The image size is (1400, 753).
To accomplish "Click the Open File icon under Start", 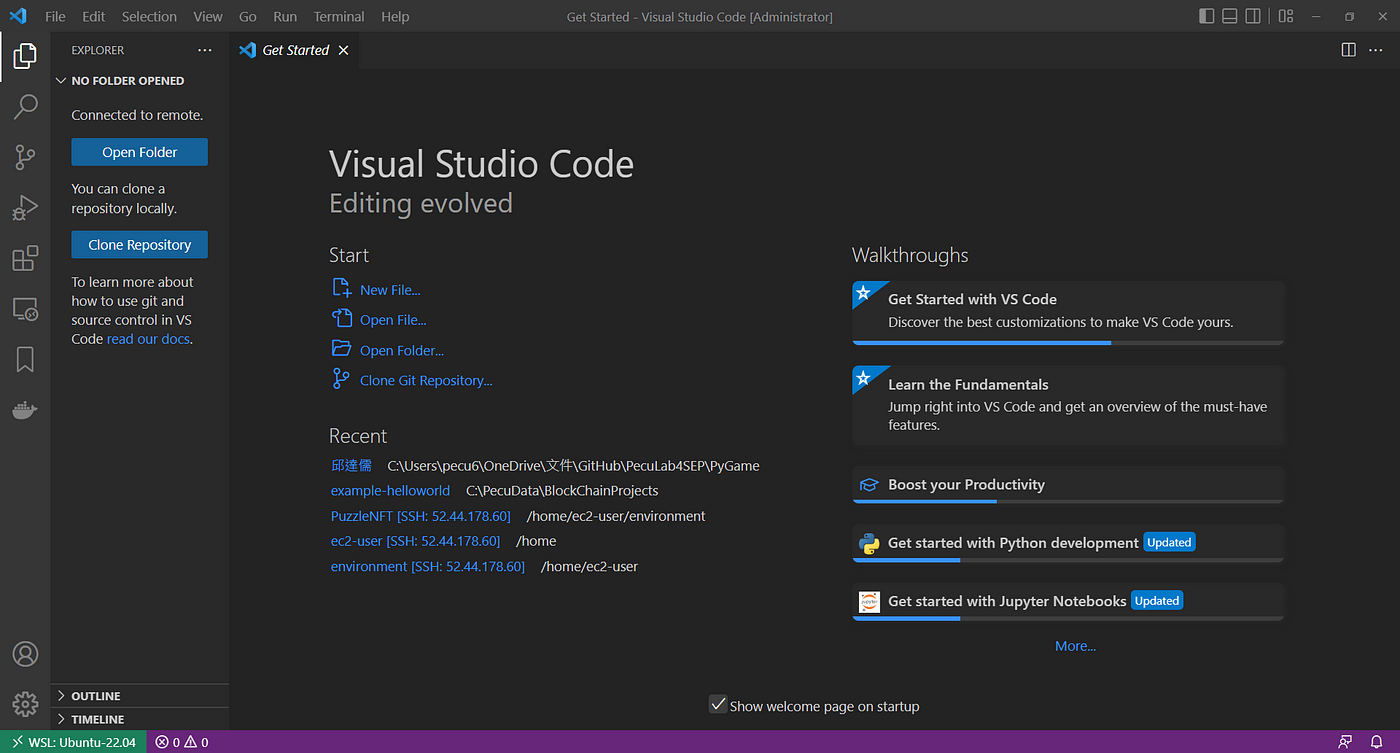I will pyautogui.click(x=341, y=318).
